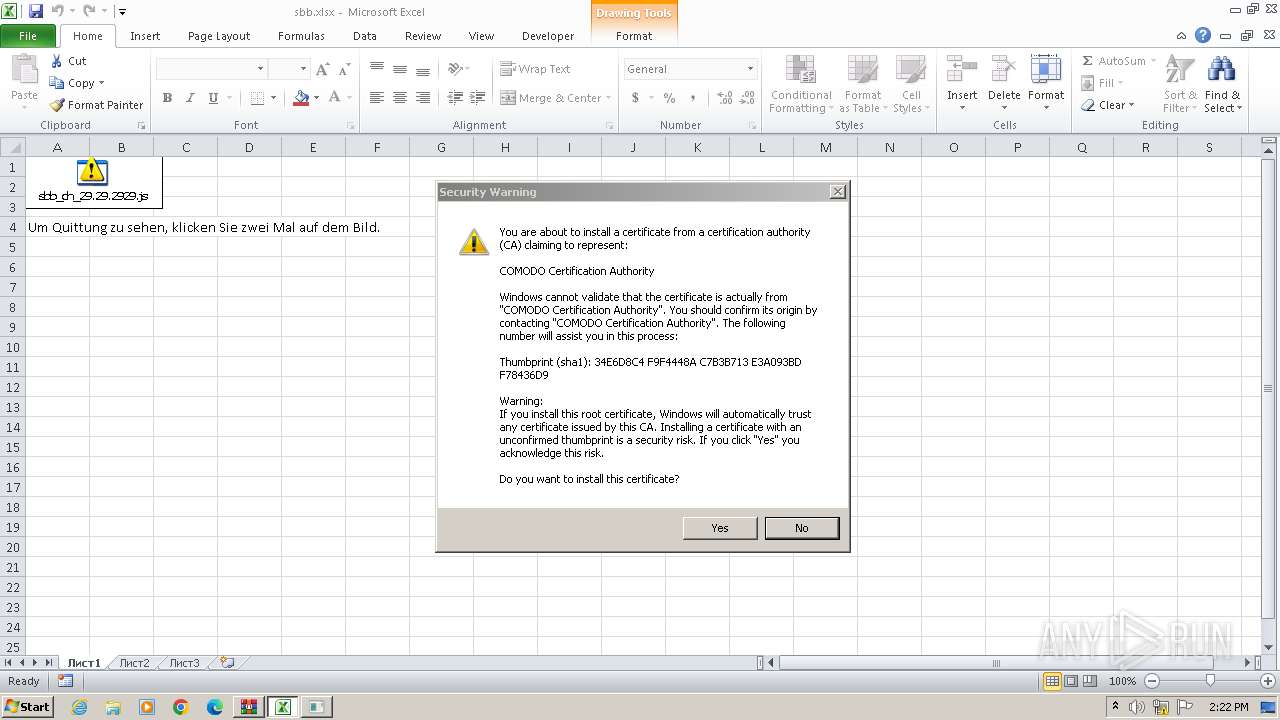The height and width of the screenshot is (720, 1280).
Task: Open Conditional Formatting menu
Action: pyautogui.click(x=801, y=84)
